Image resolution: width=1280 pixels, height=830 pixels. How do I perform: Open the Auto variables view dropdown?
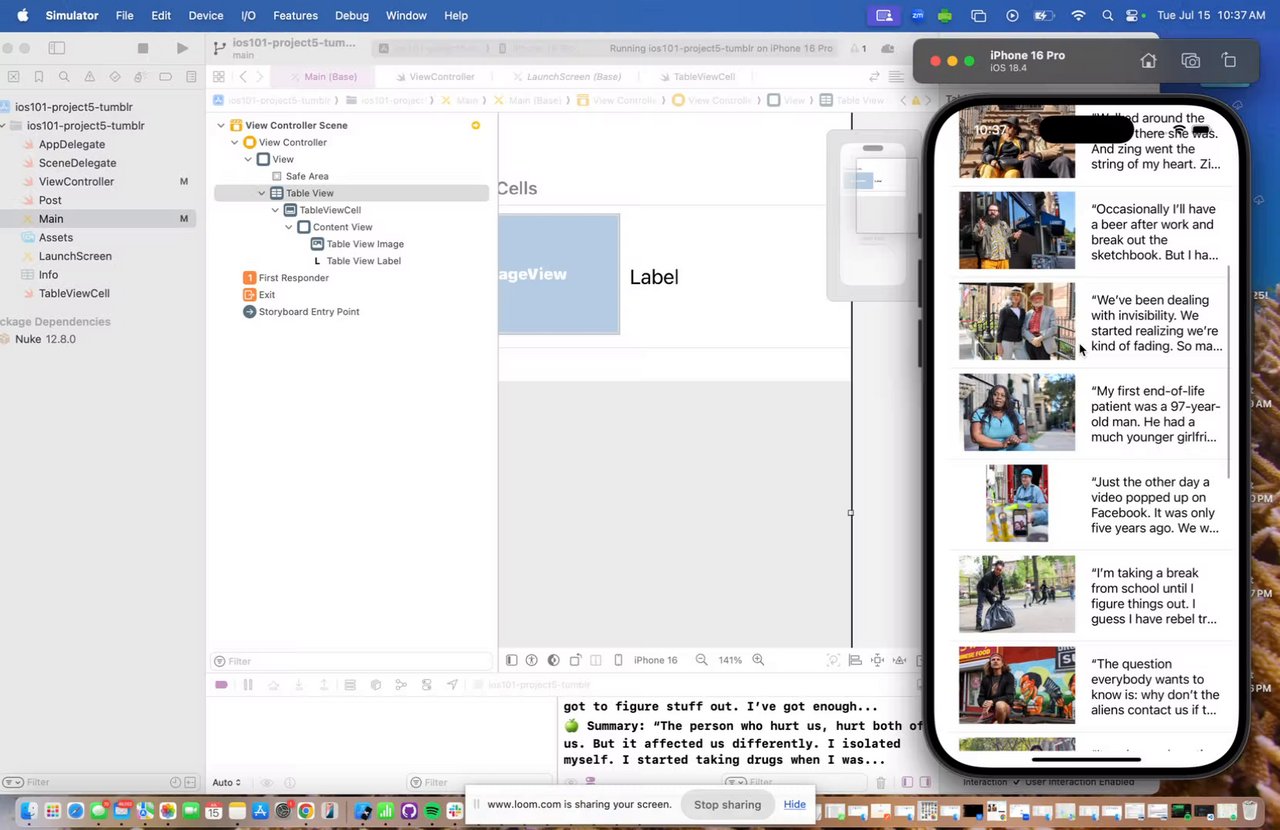[227, 782]
